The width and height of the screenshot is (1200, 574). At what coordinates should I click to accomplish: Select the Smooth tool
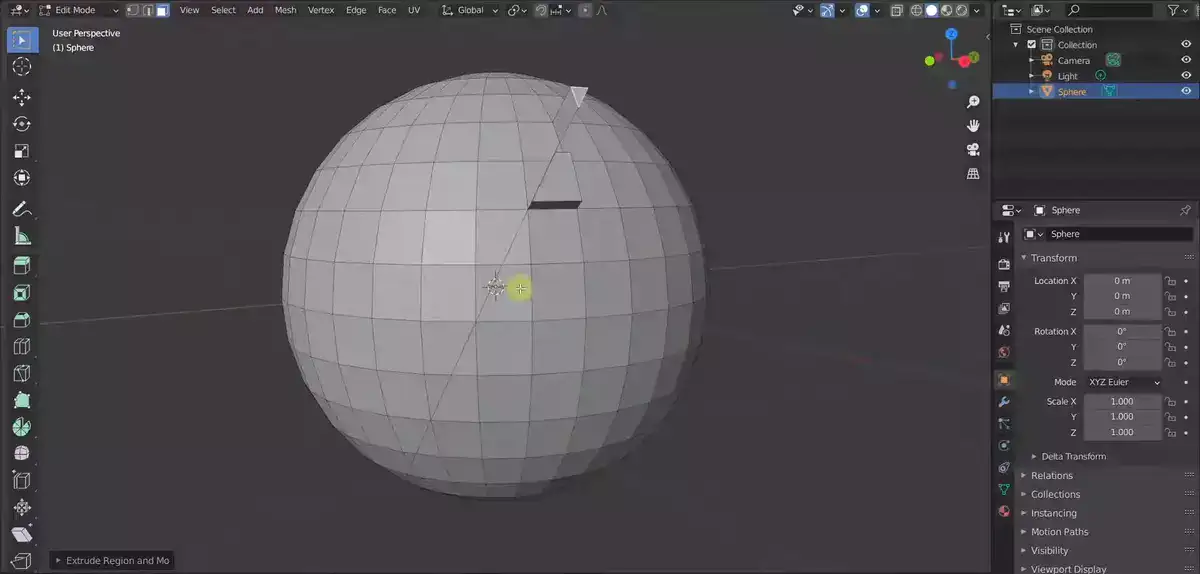[x=21, y=454]
